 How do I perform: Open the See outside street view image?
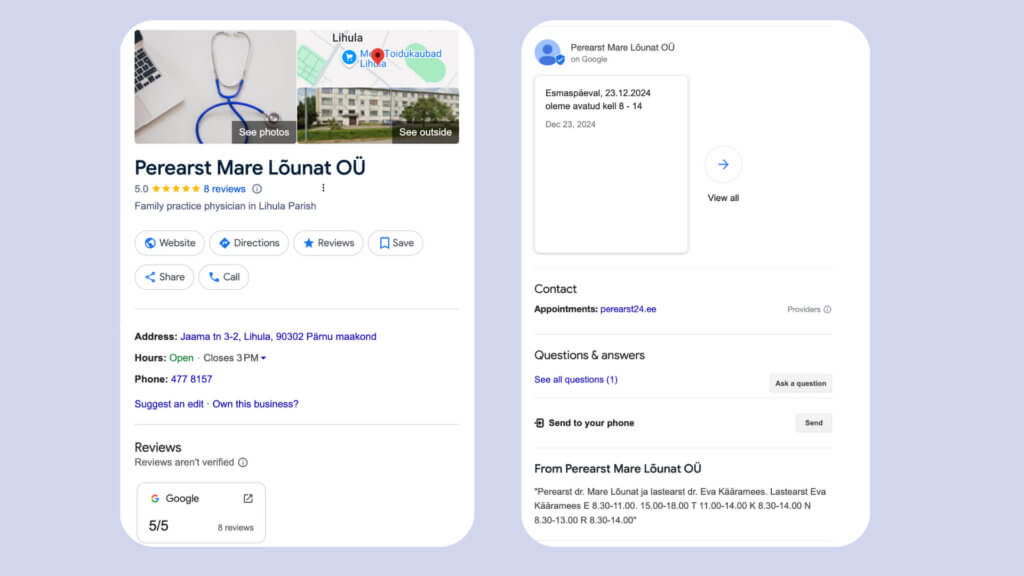(x=378, y=116)
